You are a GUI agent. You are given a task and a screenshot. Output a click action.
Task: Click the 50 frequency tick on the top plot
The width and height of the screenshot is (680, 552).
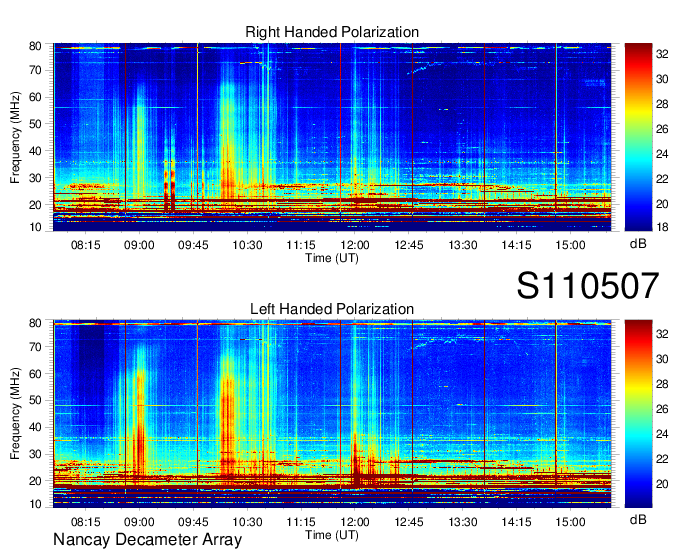(35, 124)
